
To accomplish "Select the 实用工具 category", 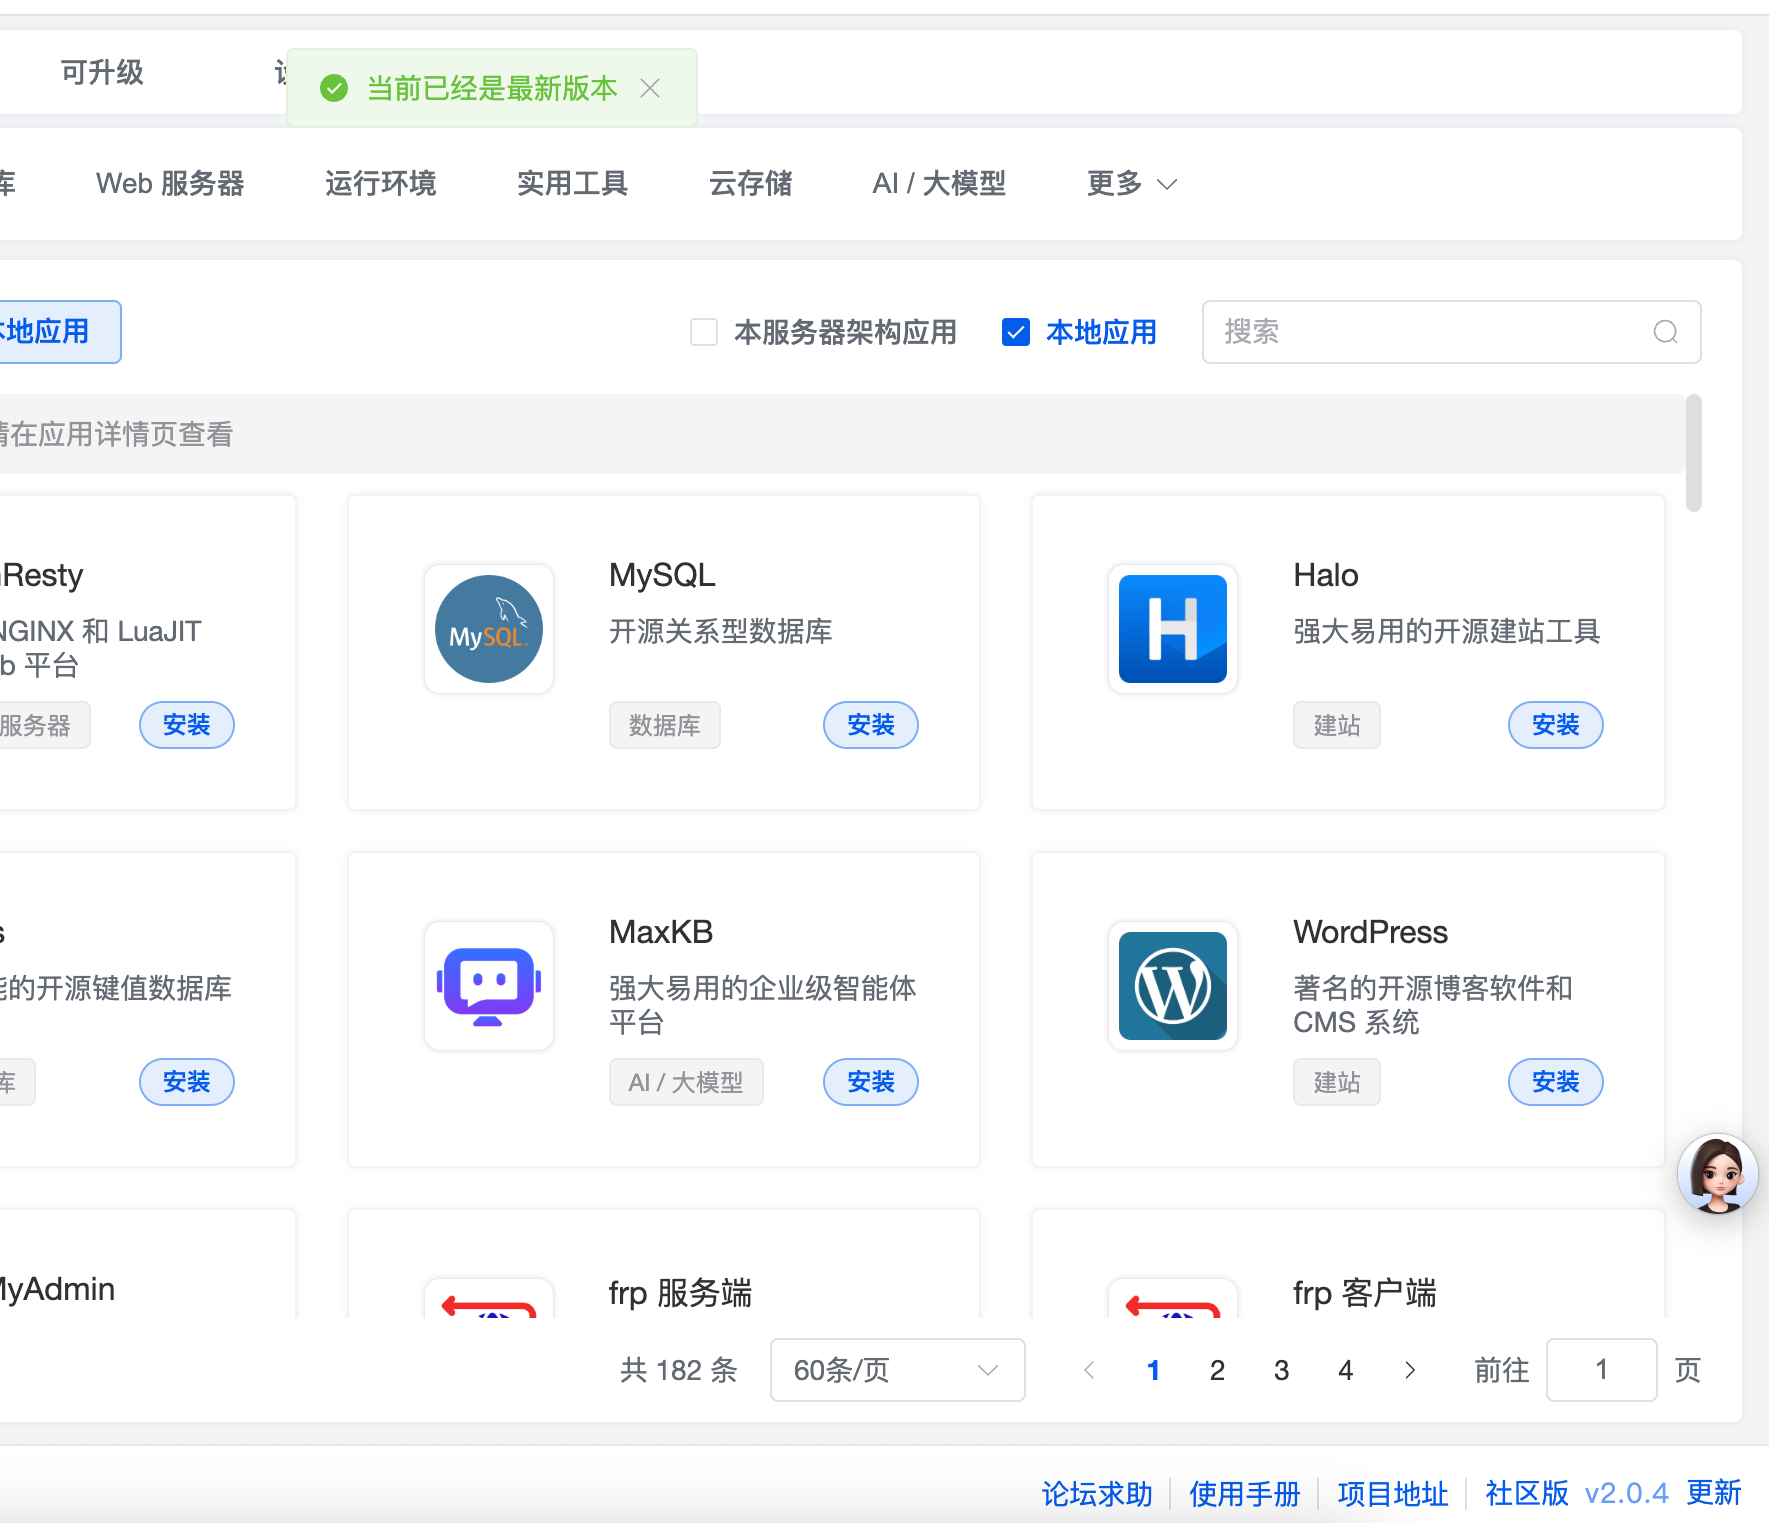I will pyautogui.click(x=572, y=184).
